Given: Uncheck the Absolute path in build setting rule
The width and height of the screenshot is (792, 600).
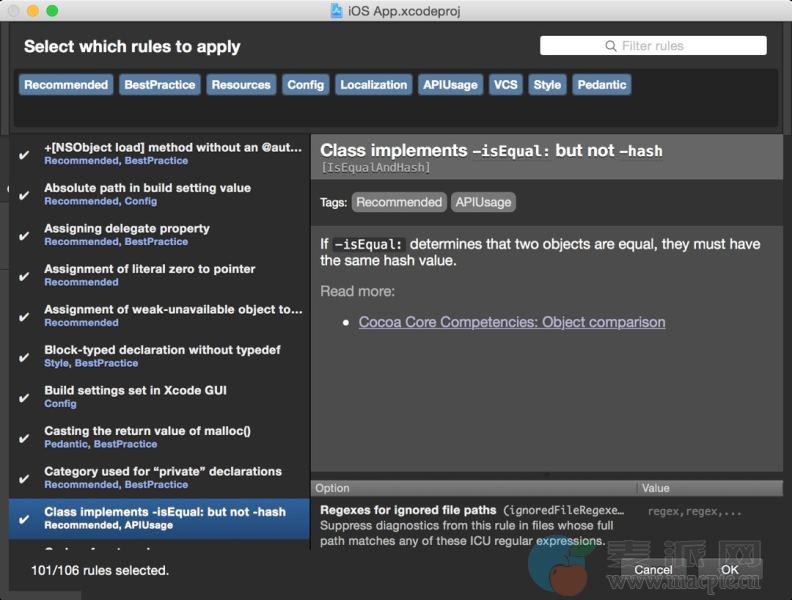Looking at the screenshot, I should pos(24,195).
